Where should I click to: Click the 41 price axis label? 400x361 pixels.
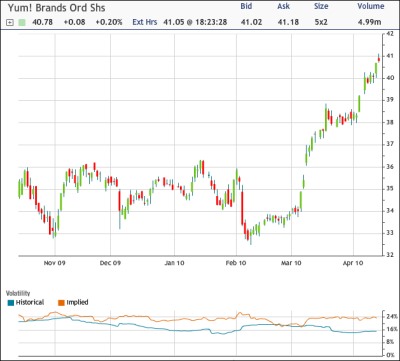tap(390, 56)
